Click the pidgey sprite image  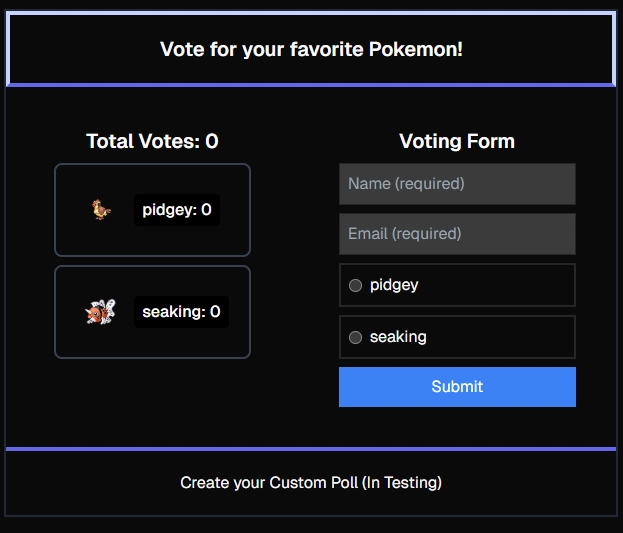pyautogui.click(x=101, y=210)
